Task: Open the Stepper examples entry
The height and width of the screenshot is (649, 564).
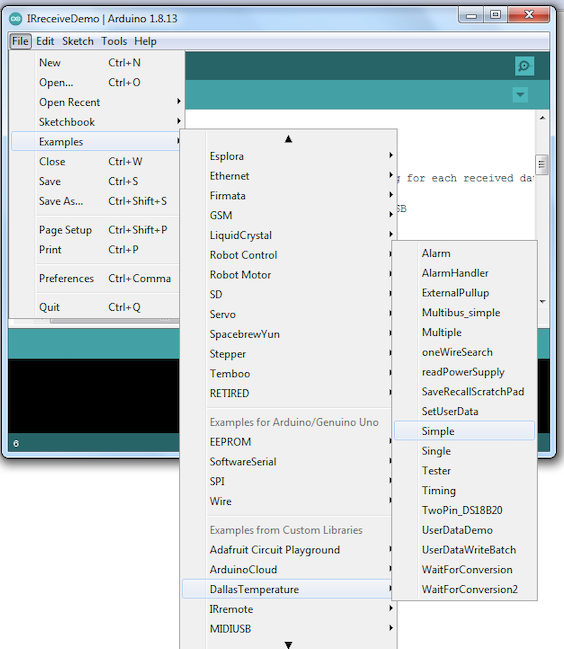Action: [x=287, y=354]
